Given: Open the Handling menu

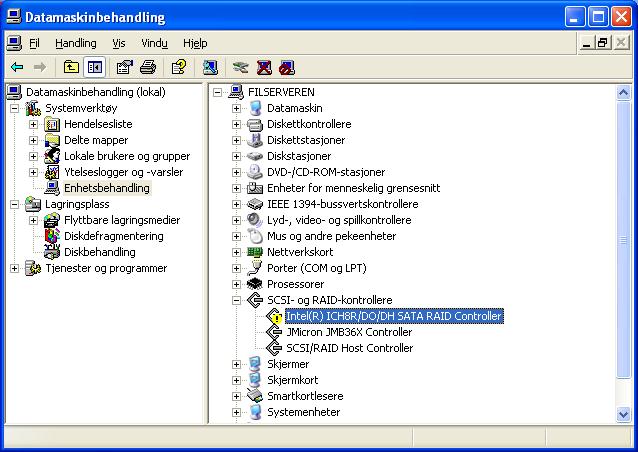Looking at the screenshot, I should tap(76, 43).
